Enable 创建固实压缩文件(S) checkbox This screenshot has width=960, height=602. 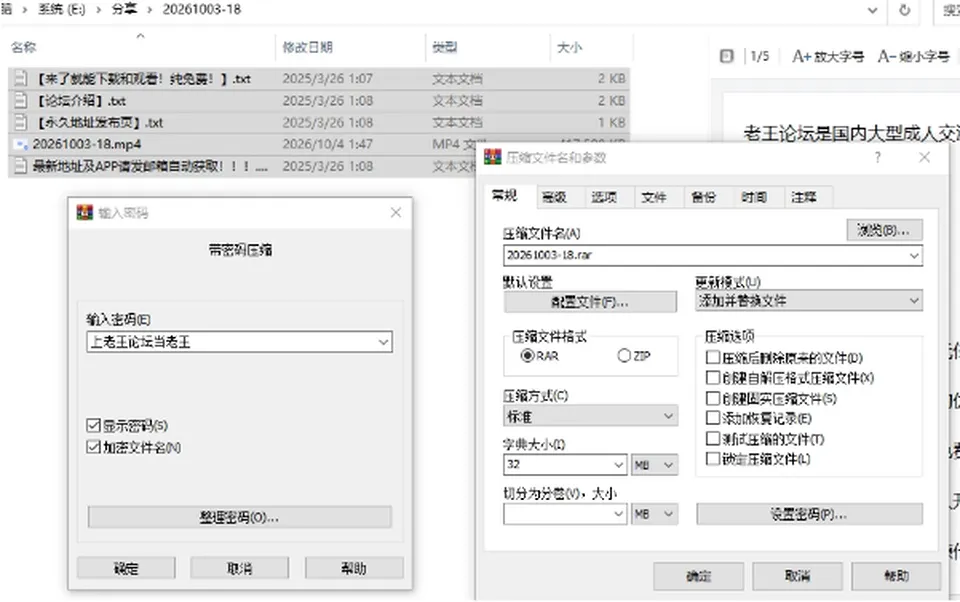tap(713, 398)
